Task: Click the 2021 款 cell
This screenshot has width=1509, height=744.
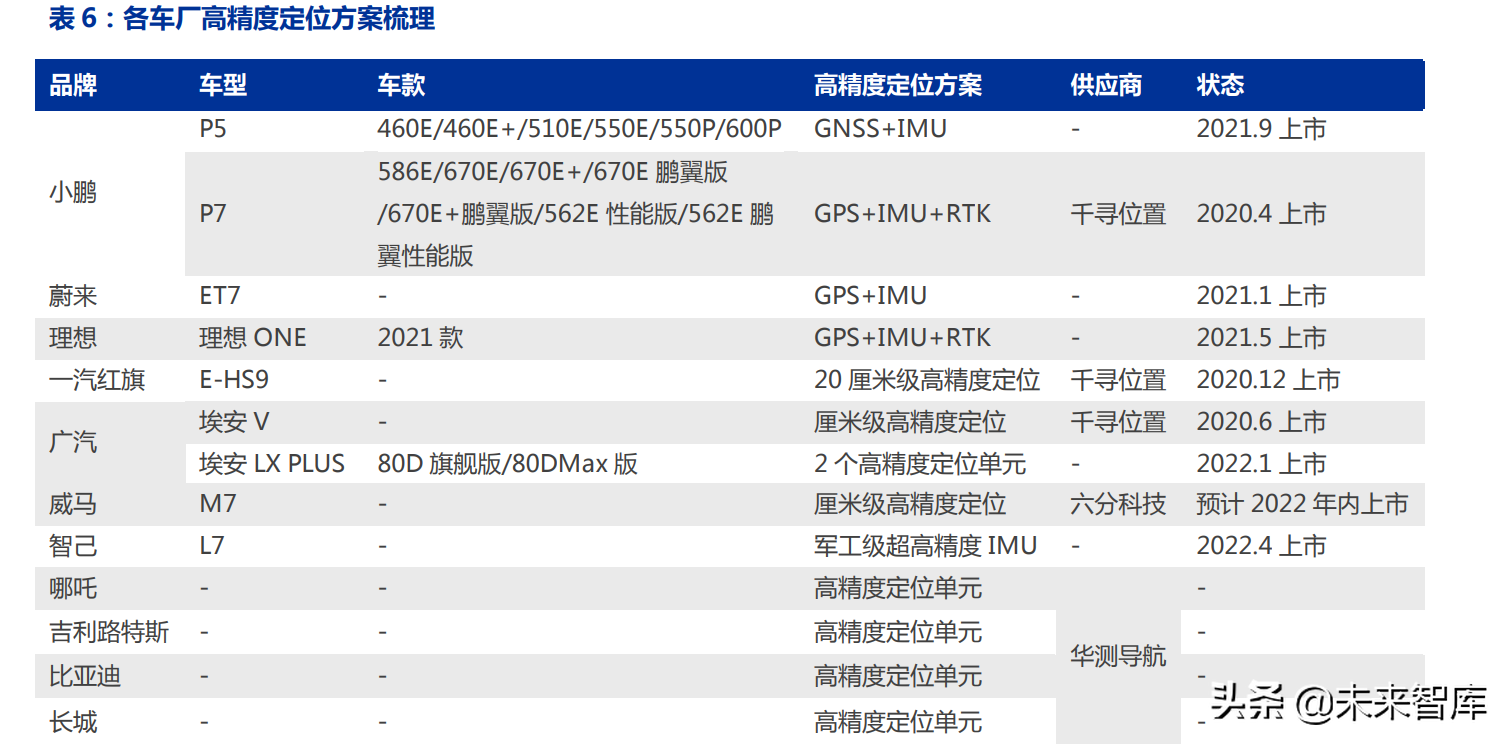Action: tap(420, 338)
